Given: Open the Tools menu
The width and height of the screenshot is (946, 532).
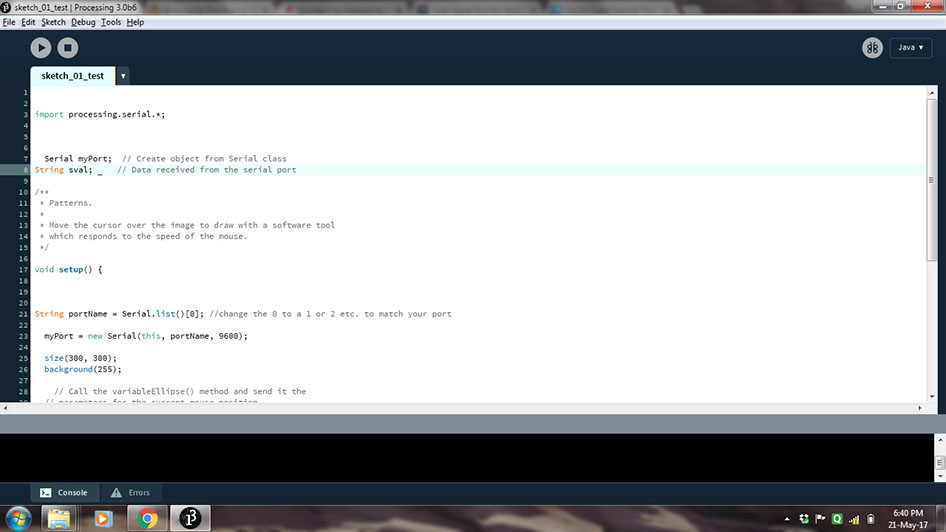Looking at the screenshot, I should (x=111, y=22).
